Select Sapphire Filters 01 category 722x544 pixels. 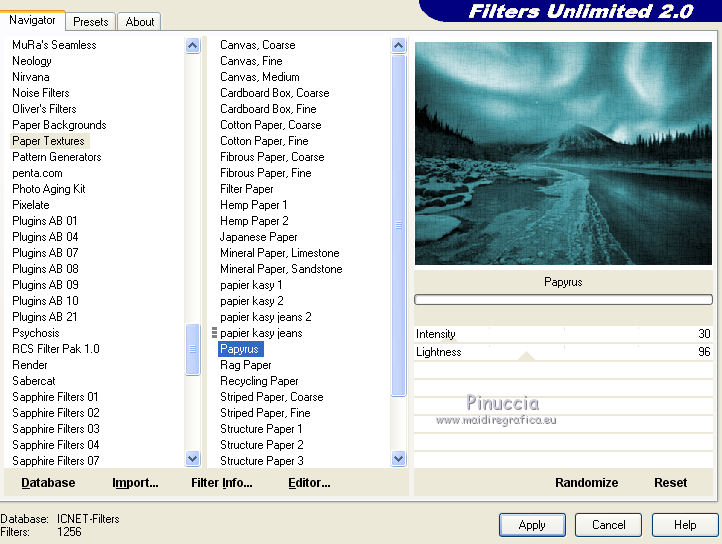click(x=55, y=397)
